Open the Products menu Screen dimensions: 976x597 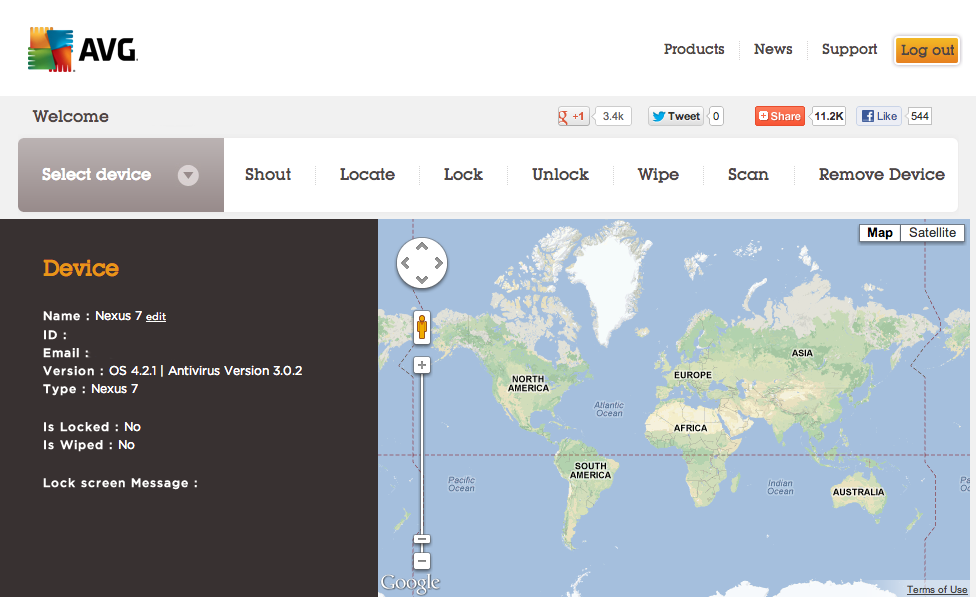694,49
